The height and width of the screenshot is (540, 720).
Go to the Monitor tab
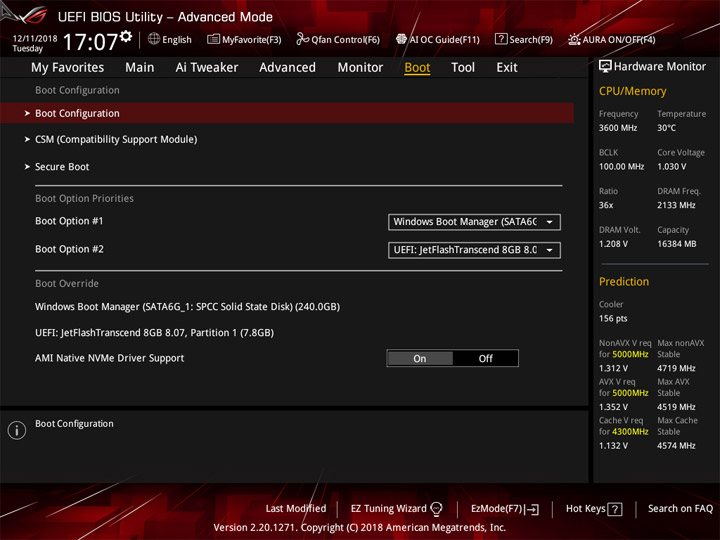(x=360, y=68)
